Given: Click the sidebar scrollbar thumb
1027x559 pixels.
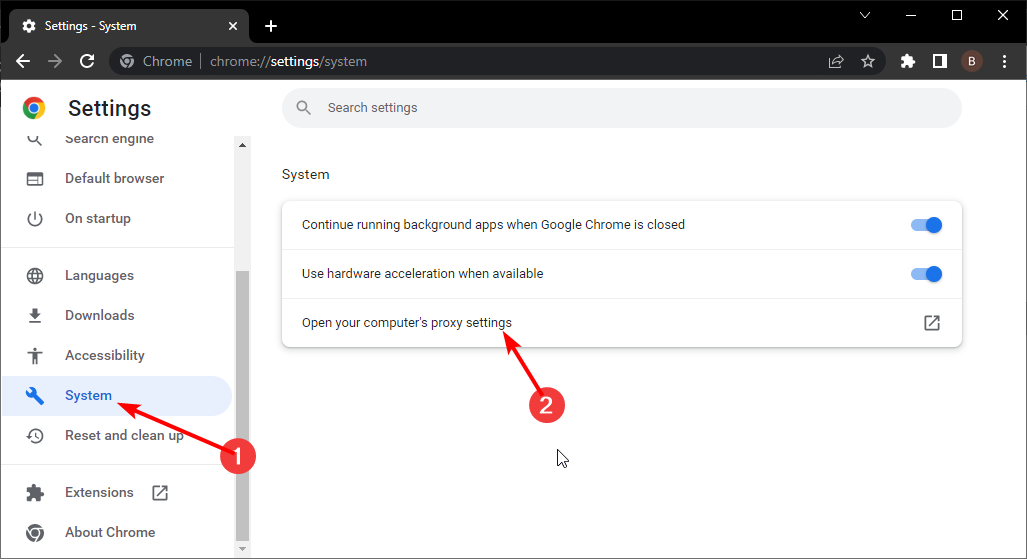Looking at the screenshot, I should tap(242, 406).
